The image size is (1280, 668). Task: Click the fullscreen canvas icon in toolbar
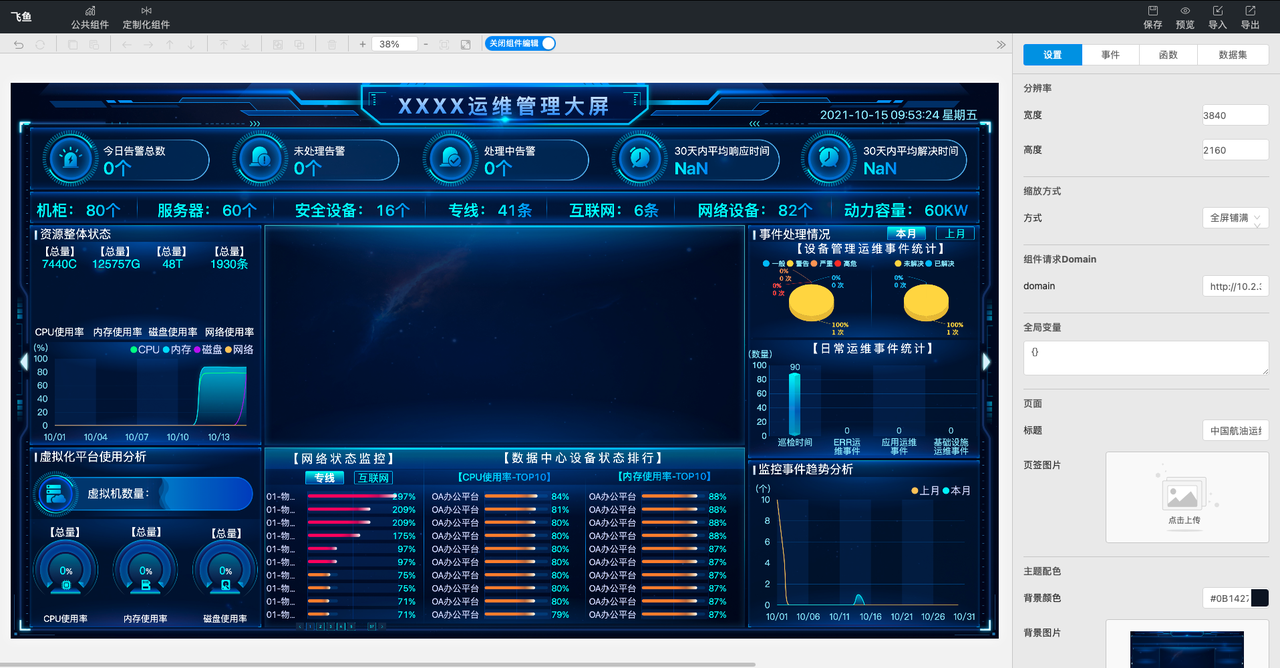[x=466, y=44]
